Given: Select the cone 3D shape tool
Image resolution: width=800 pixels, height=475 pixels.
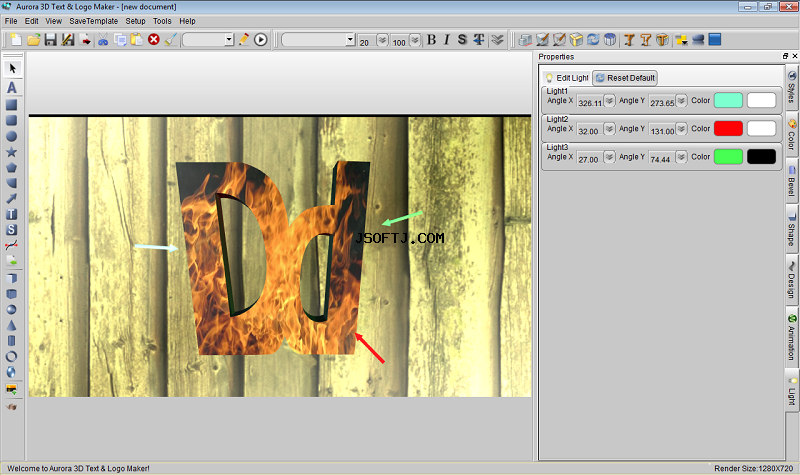Looking at the screenshot, I should point(11,325).
